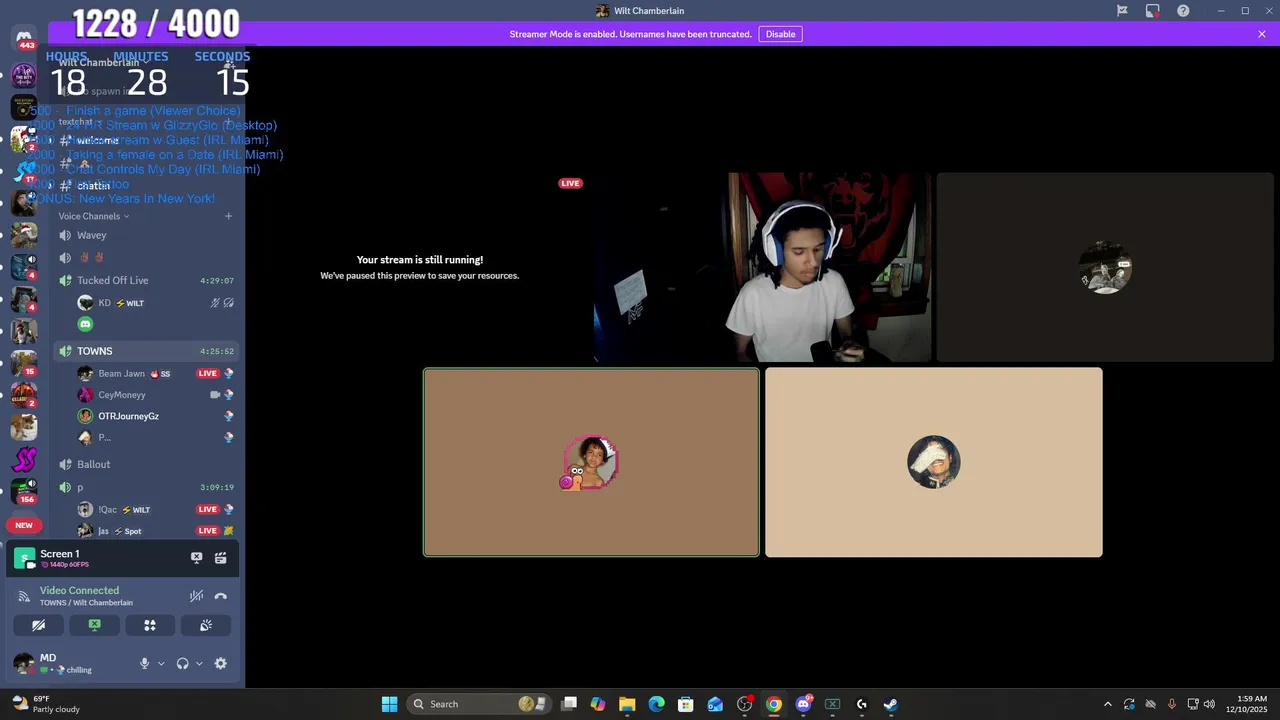This screenshot has width=1280, height=720.
Task: Toggle deafen headphones in the user panel
Action: tap(182, 663)
